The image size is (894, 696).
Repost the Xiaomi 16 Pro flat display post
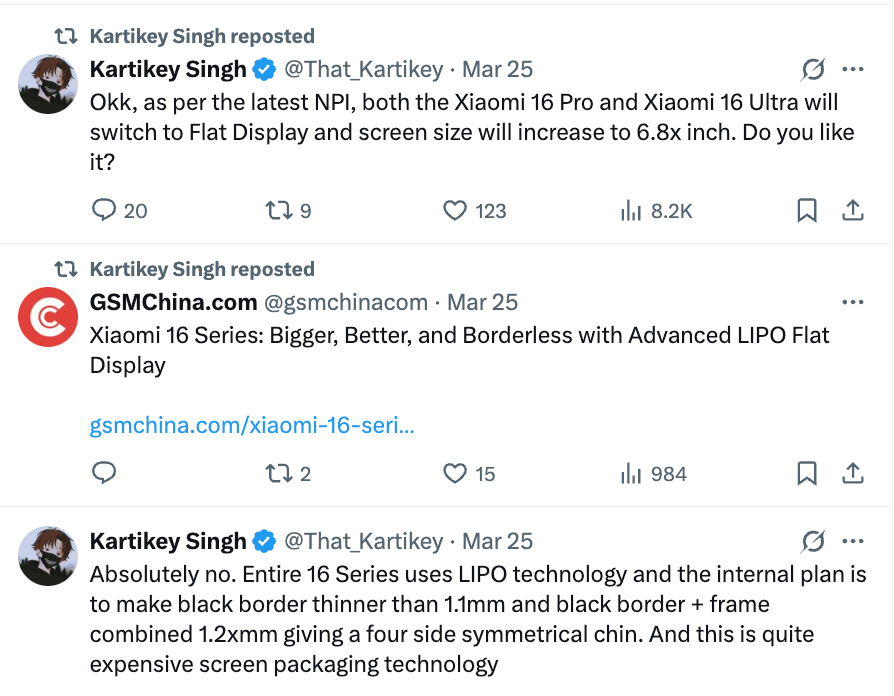click(x=277, y=211)
